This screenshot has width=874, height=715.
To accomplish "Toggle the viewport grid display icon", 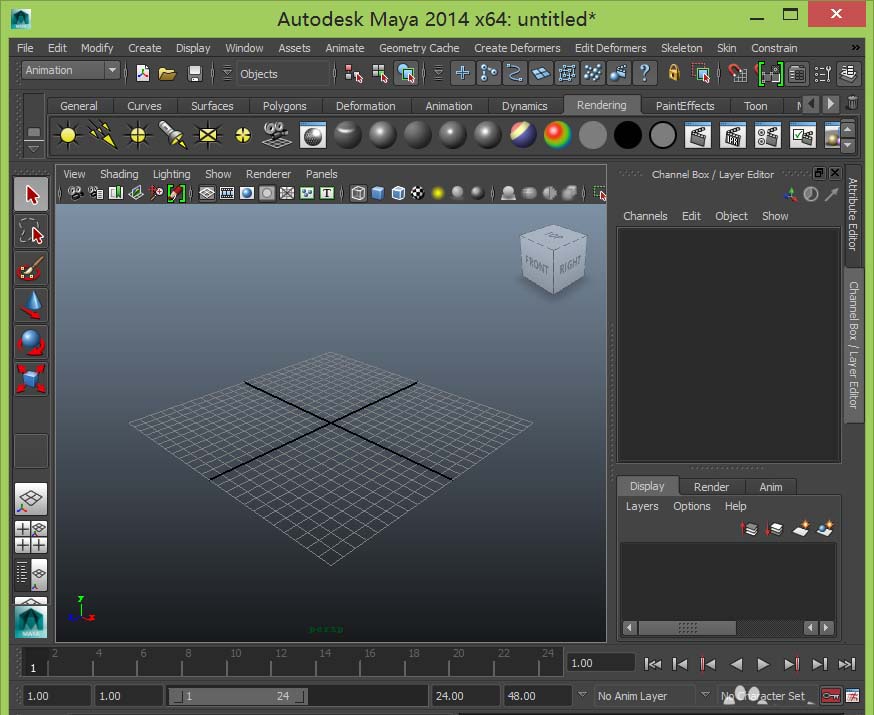I will 207,193.
